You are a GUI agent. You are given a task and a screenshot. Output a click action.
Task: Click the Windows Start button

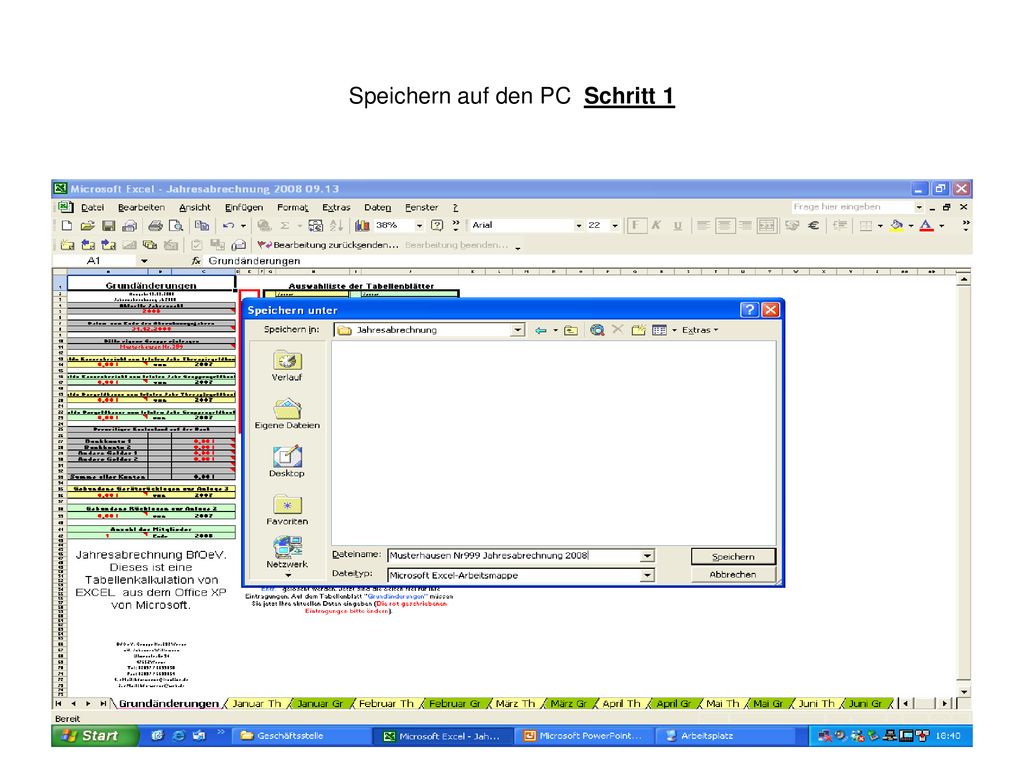coord(95,736)
